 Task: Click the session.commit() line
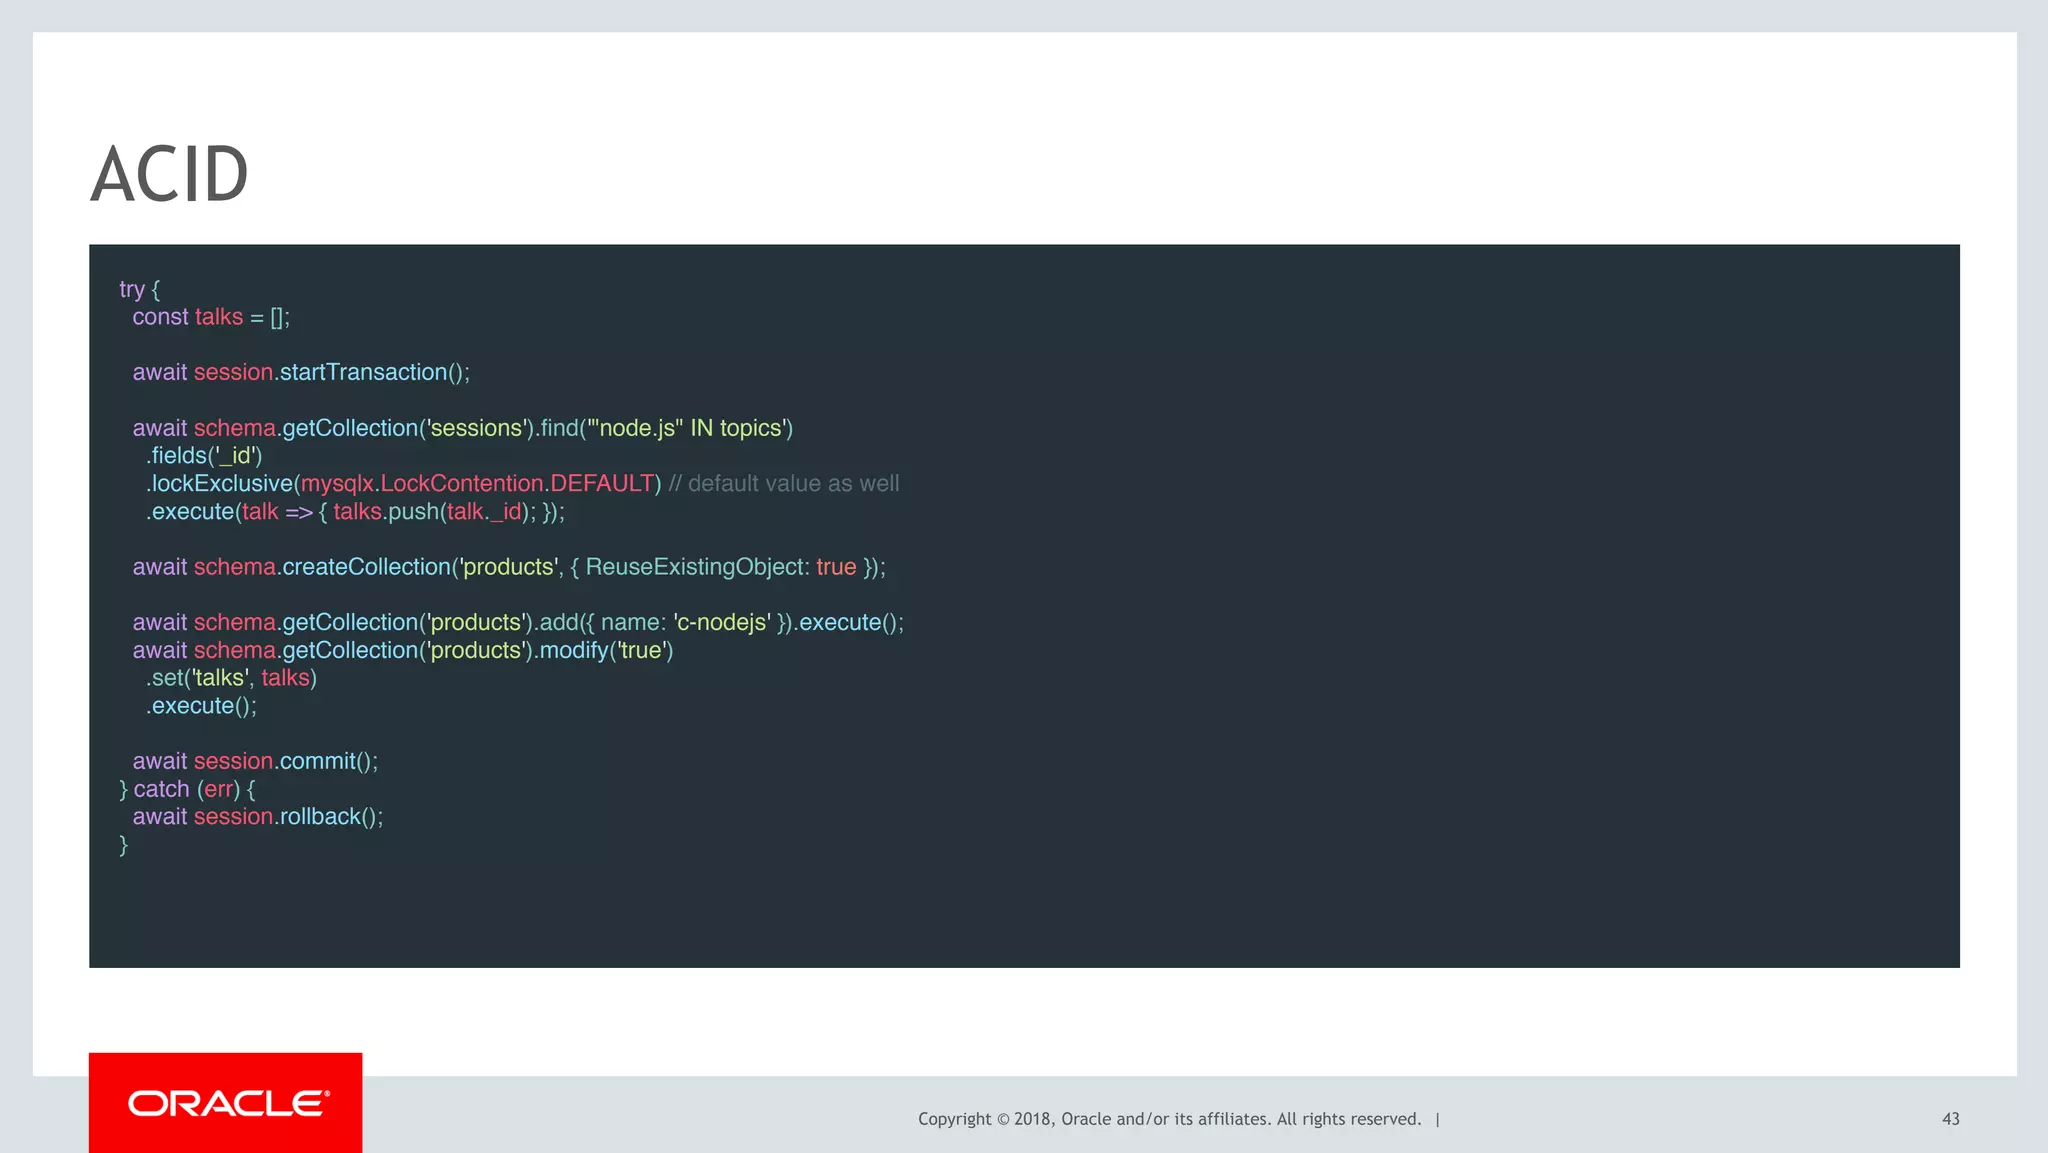[255, 761]
